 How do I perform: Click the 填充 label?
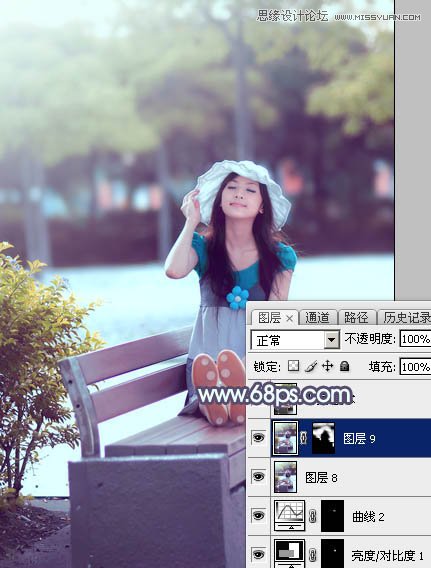coord(382,367)
